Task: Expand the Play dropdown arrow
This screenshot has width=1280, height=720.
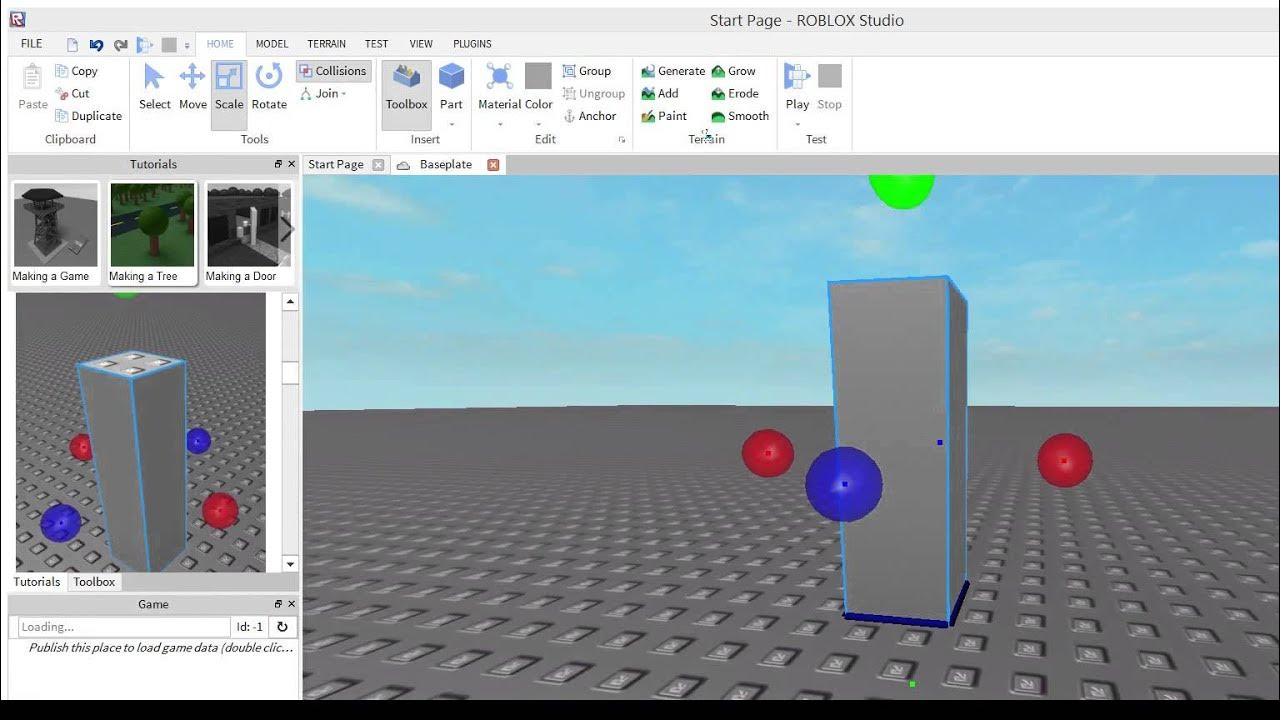Action: [x=797, y=125]
